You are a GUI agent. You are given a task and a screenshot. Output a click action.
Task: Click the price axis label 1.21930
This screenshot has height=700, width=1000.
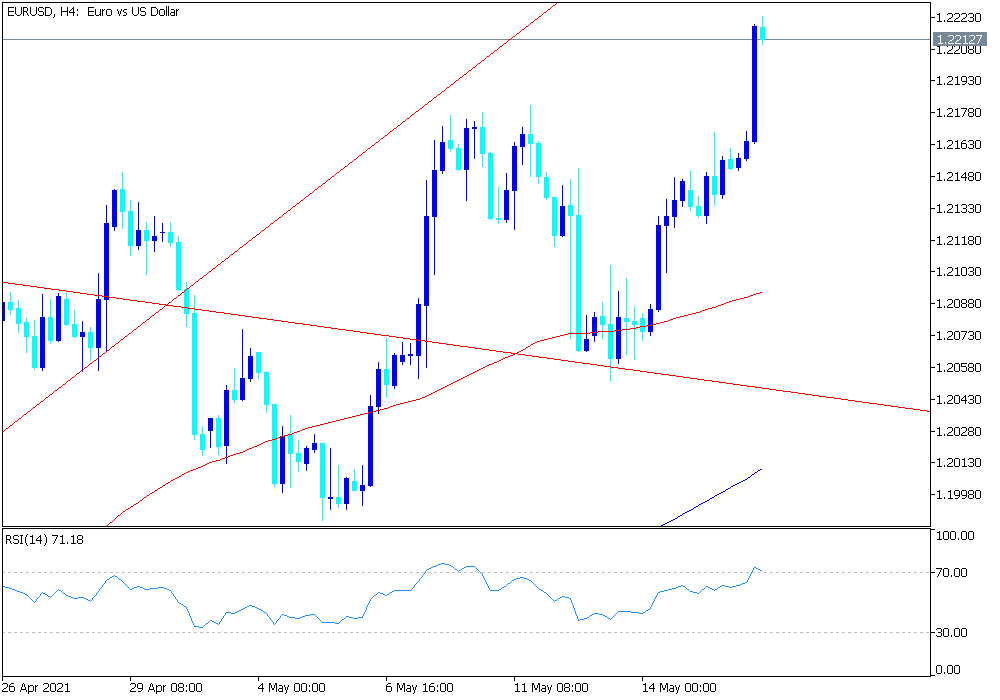959,81
